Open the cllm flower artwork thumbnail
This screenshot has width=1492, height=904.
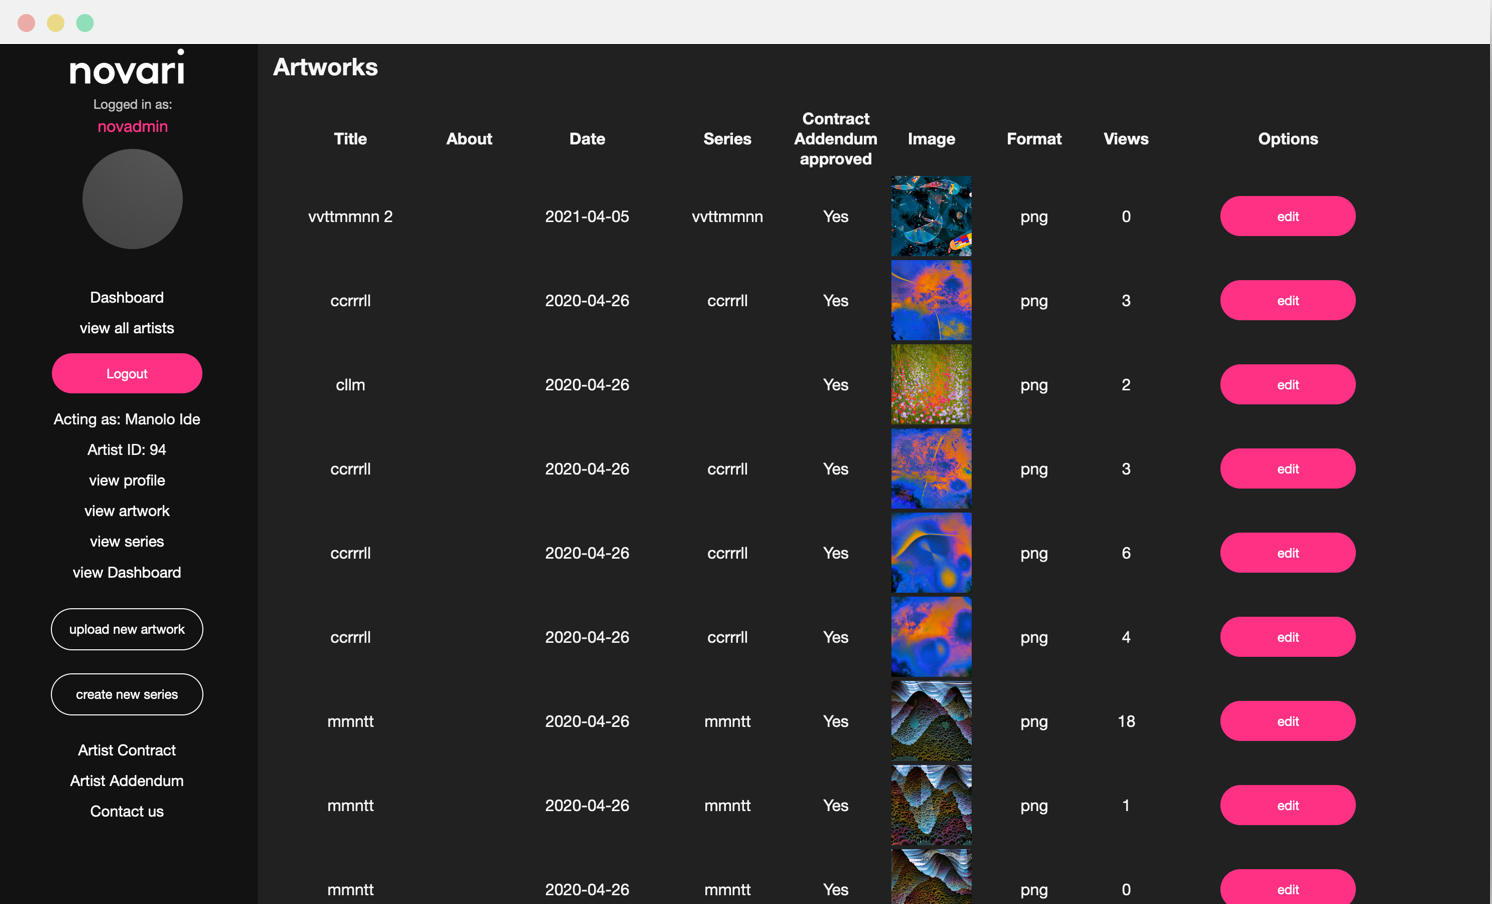pyautogui.click(x=930, y=385)
